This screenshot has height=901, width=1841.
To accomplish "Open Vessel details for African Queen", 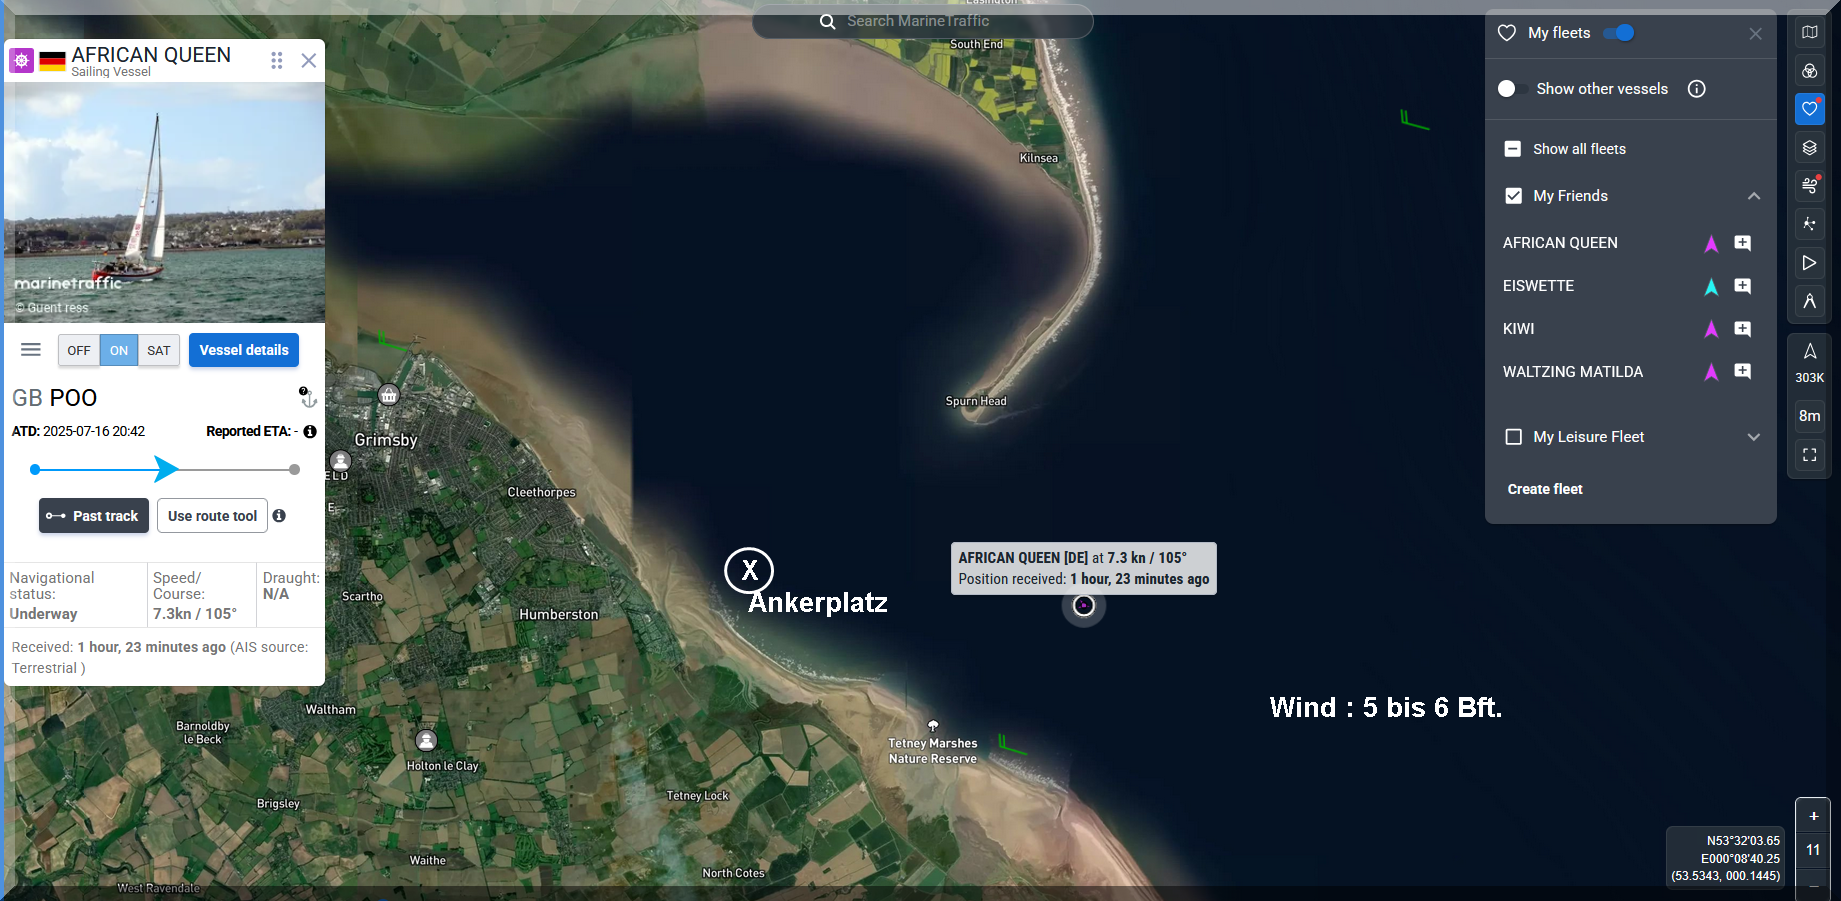I will 244,350.
